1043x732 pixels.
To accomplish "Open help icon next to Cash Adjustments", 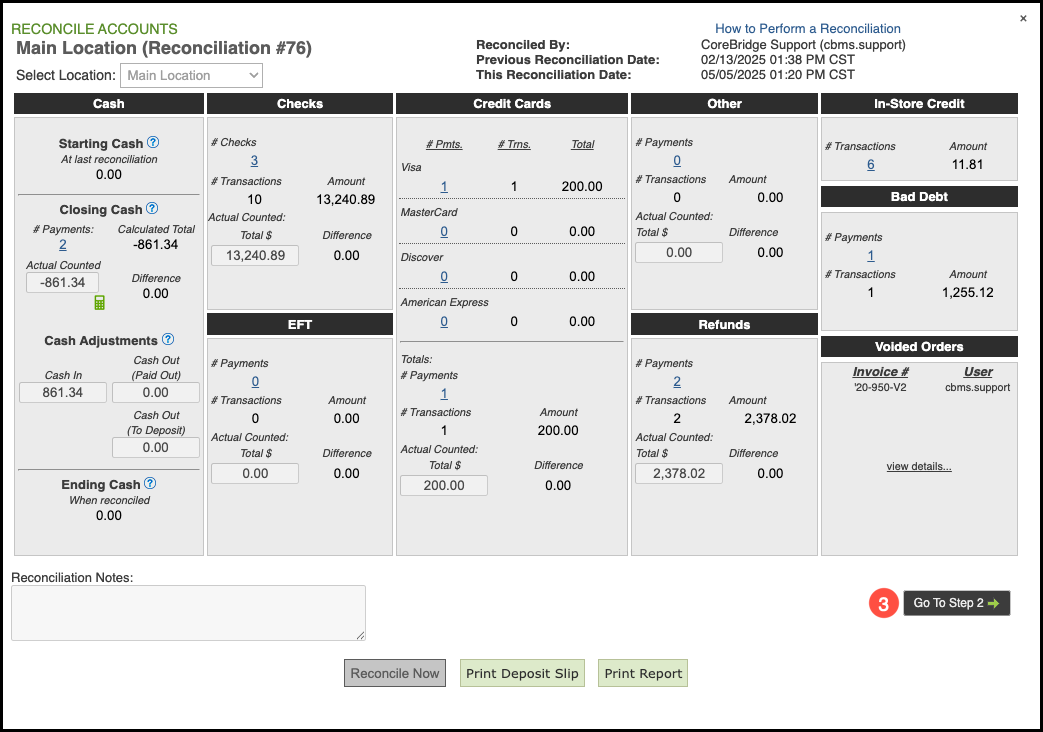I will pos(168,339).
